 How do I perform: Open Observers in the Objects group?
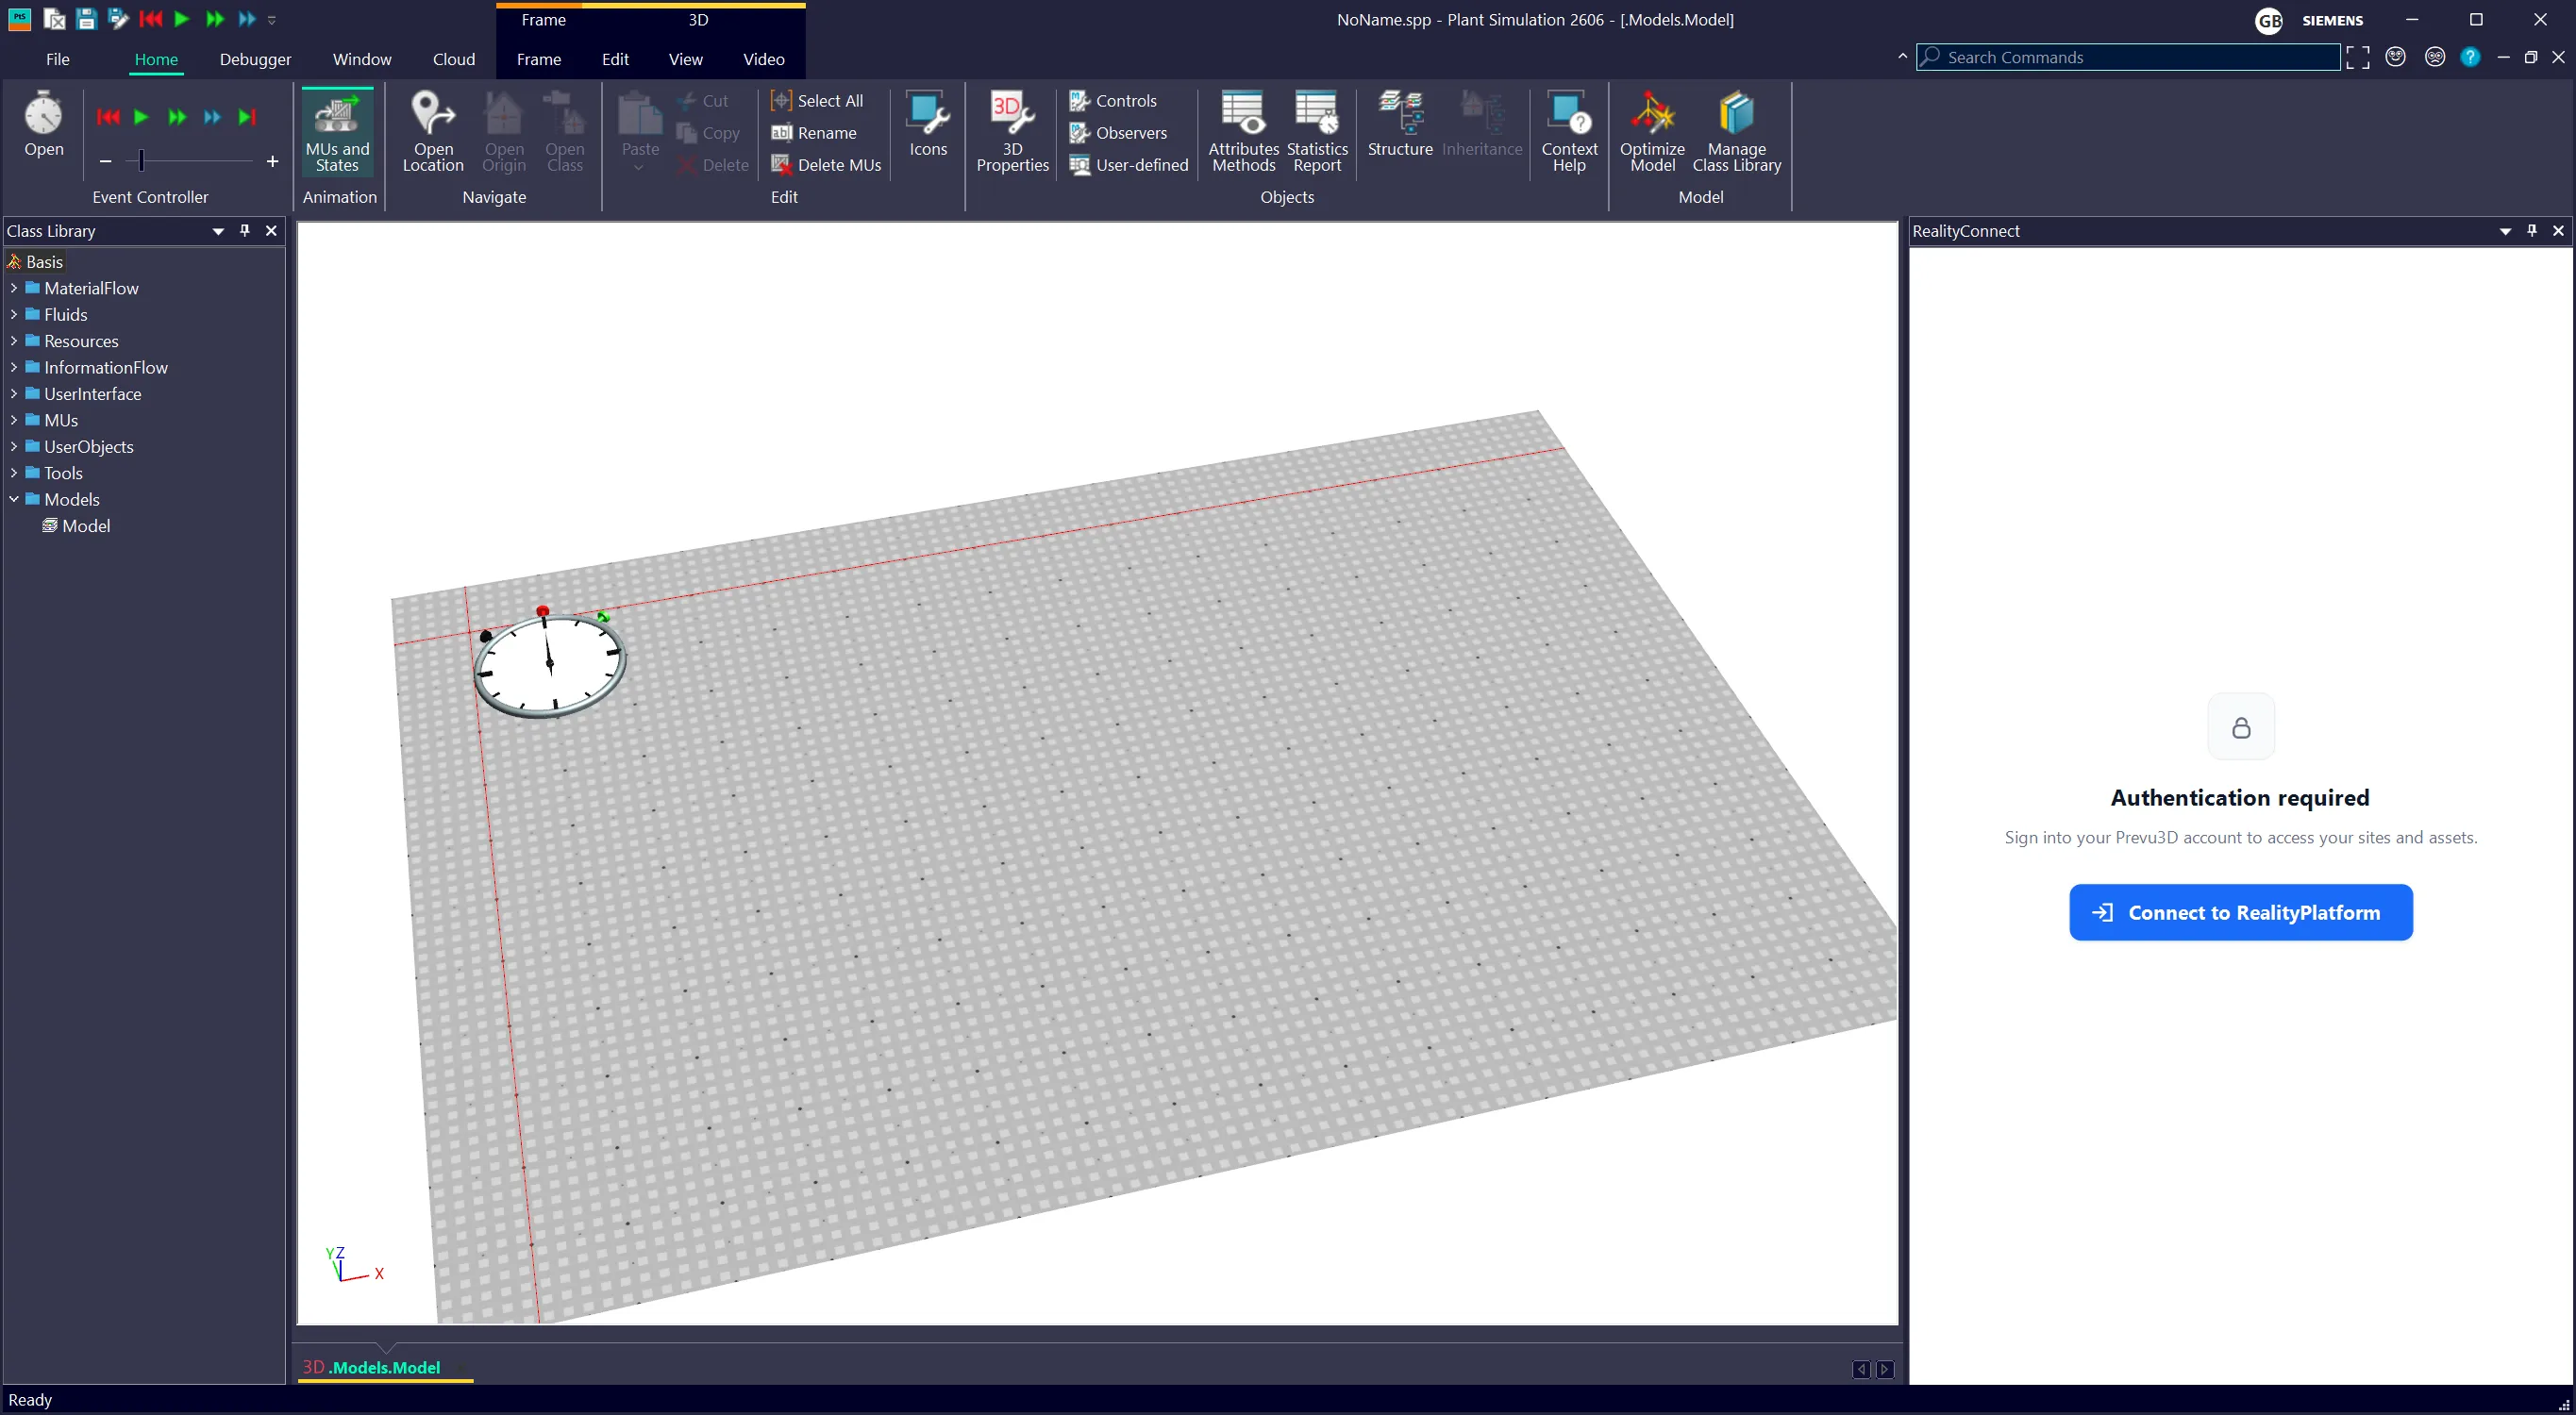pyautogui.click(x=1118, y=133)
